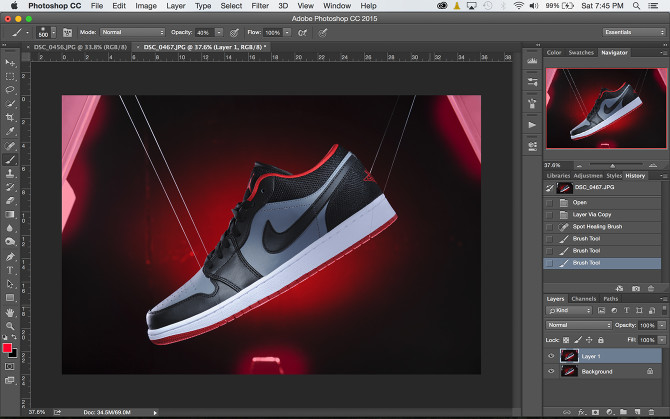
Task: Open the Essentials workspace dropdown
Action: [x=634, y=32]
